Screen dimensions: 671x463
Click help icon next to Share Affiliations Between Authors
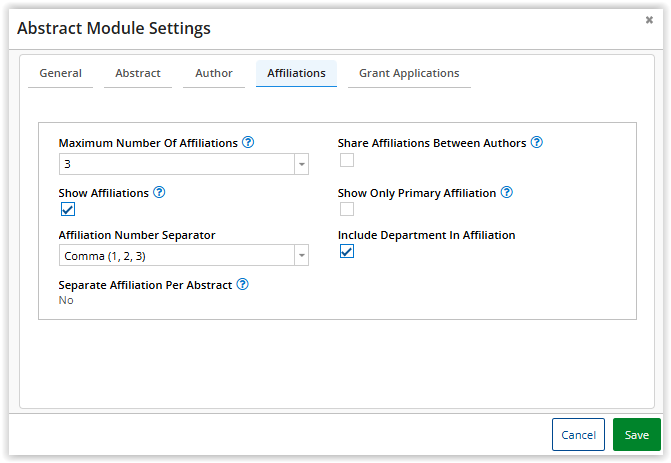tap(537, 143)
